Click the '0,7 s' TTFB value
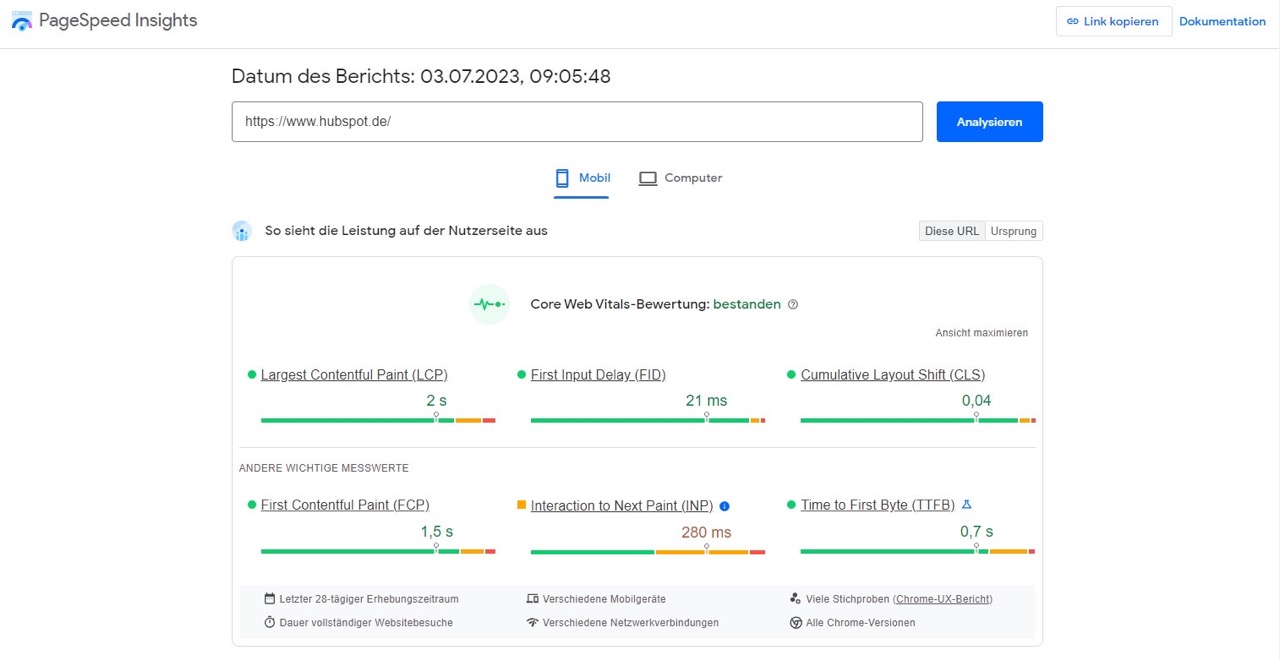Screen dimensions: 1280x661 coord(977,532)
